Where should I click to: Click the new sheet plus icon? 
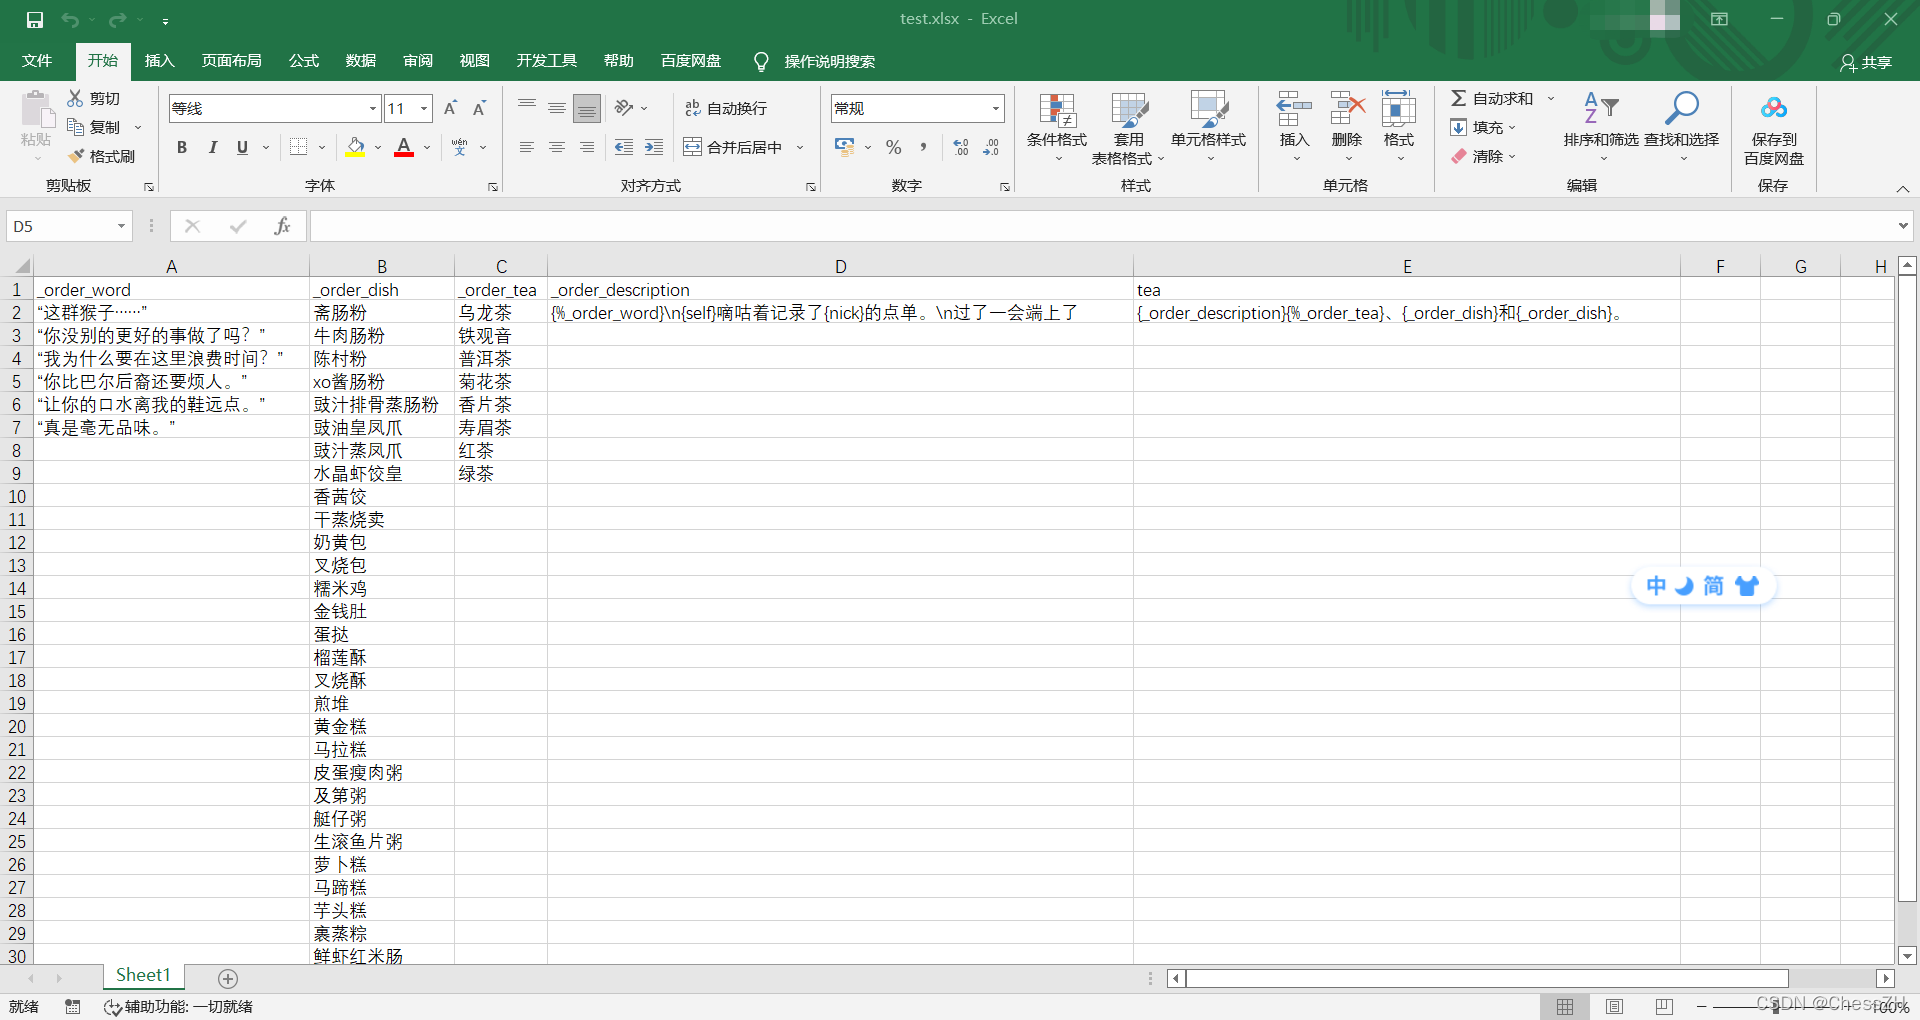[x=228, y=979]
